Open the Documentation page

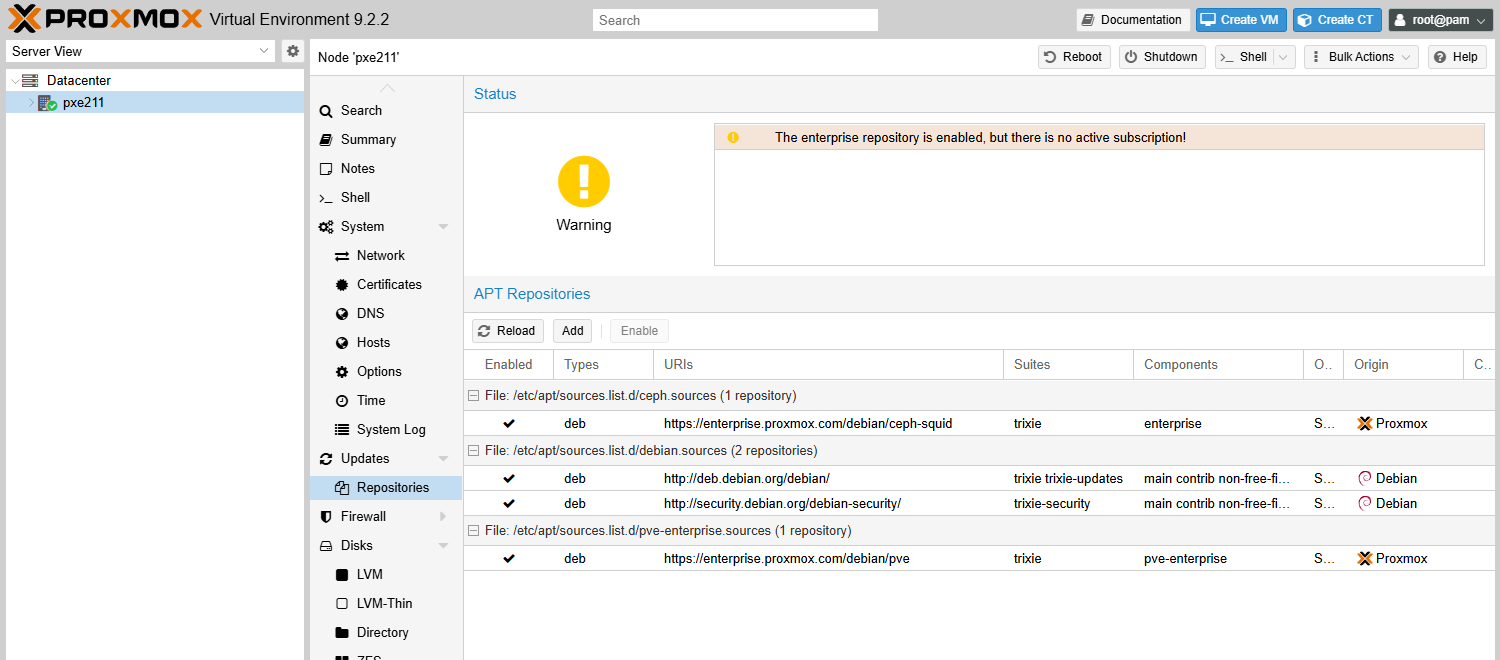click(1133, 20)
